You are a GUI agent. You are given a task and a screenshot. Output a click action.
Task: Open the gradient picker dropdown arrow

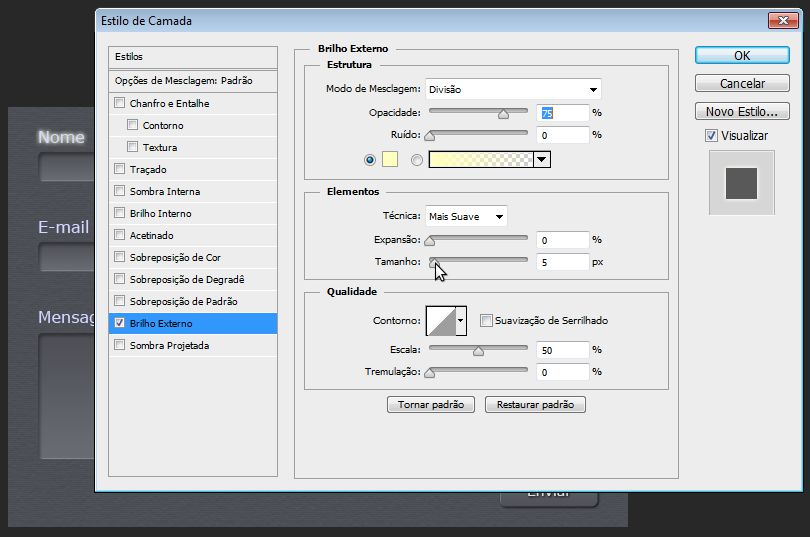tap(541, 160)
